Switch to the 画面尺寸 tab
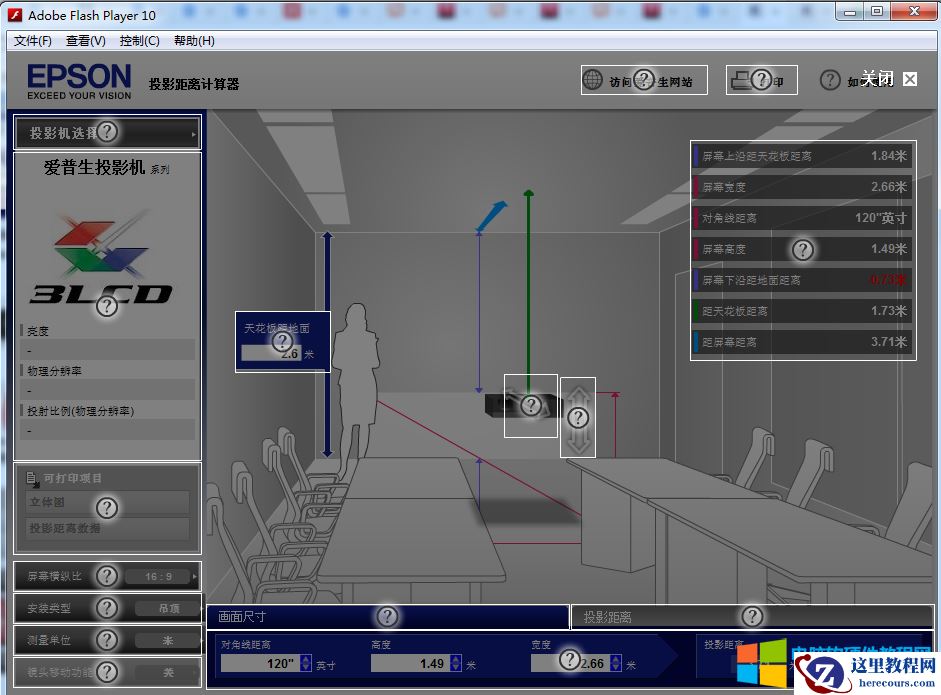This screenshot has width=941, height=695. pyautogui.click(x=387, y=616)
